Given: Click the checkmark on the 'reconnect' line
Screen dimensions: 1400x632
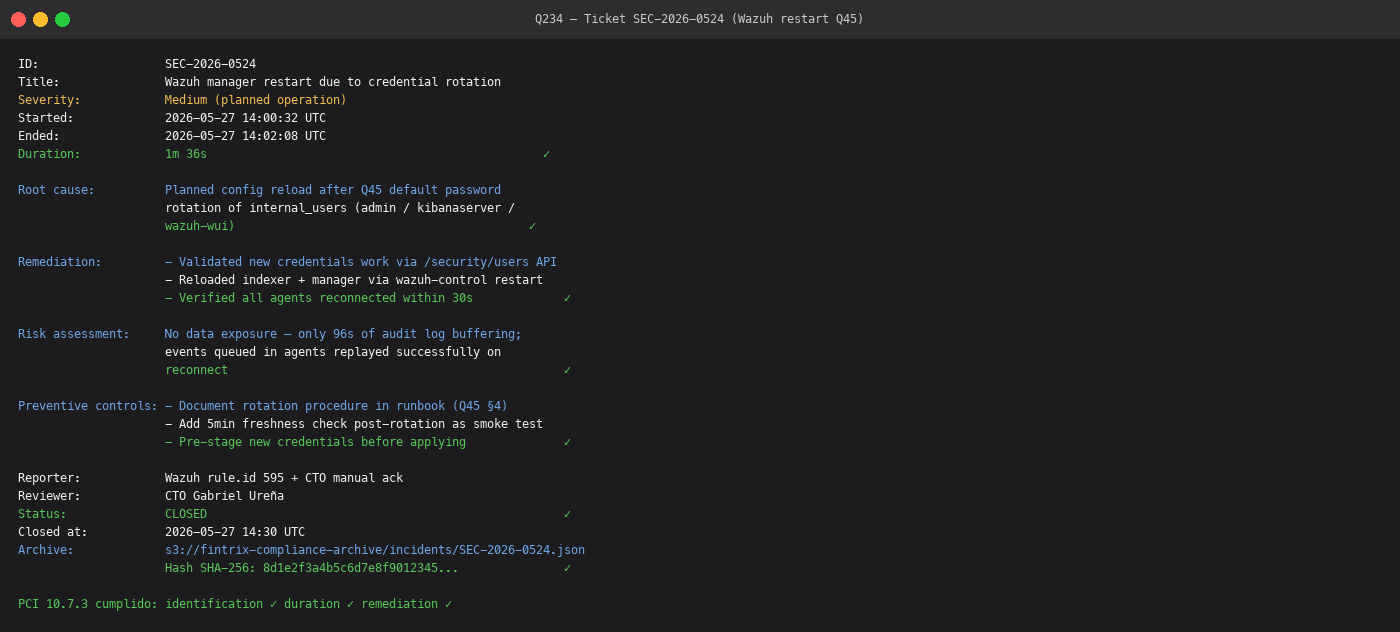Looking at the screenshot, I should 567,370.
